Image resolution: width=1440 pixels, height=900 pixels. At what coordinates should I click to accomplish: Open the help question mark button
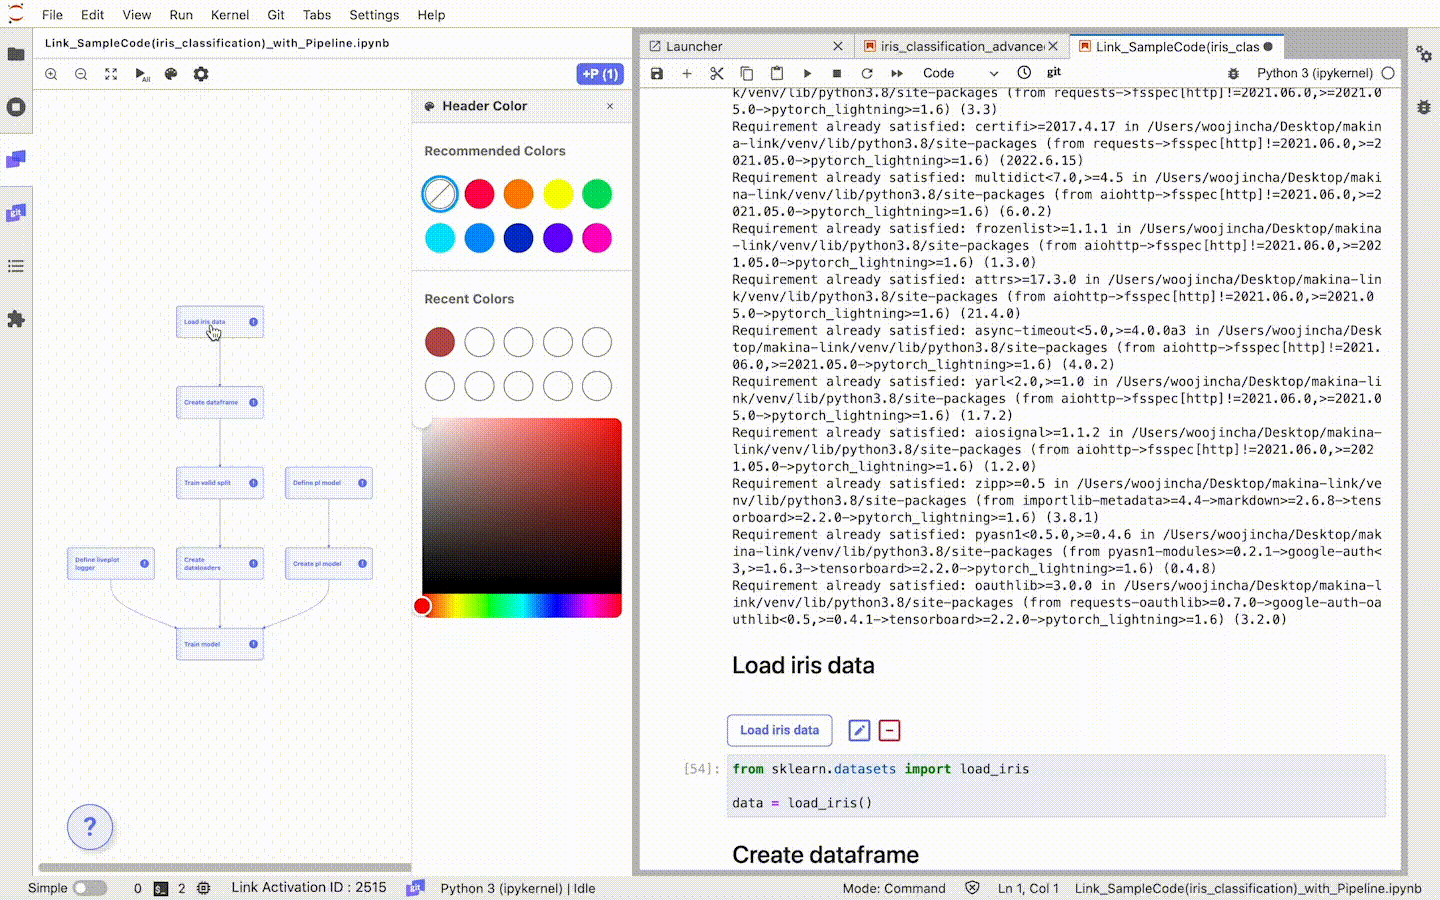(90, 827)
